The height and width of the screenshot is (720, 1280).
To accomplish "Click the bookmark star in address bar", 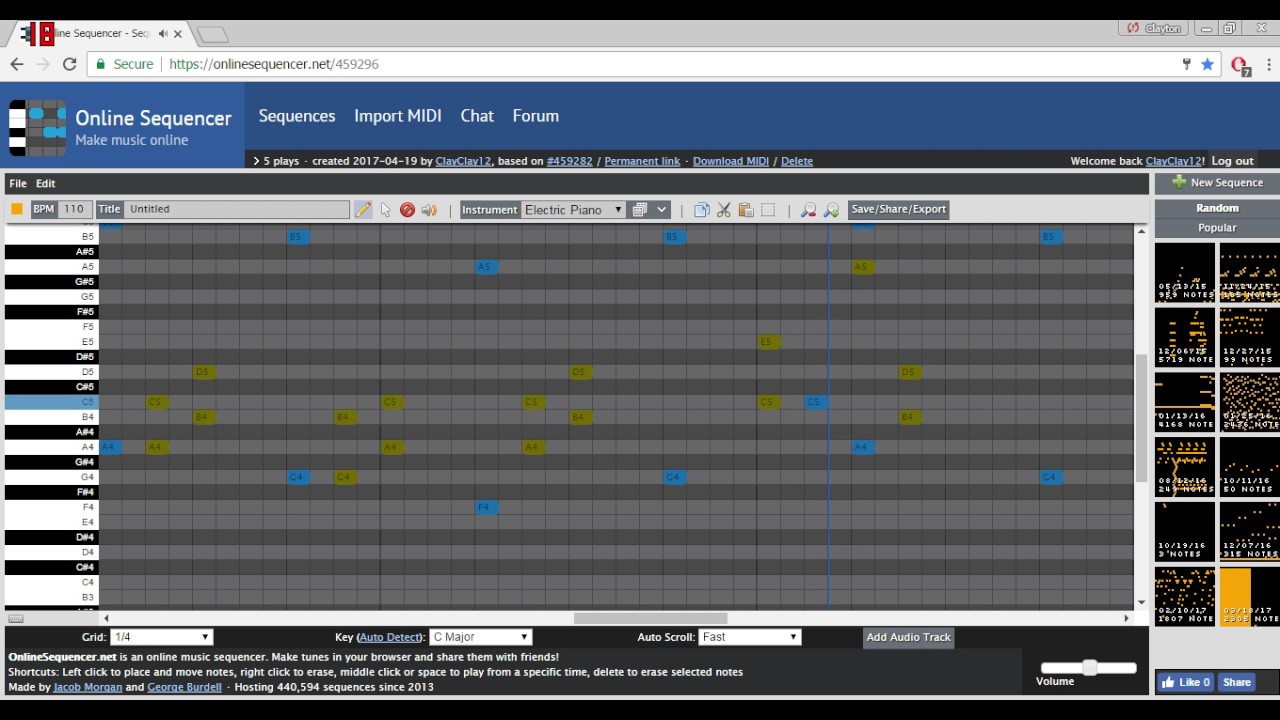I will point(1207,64).
